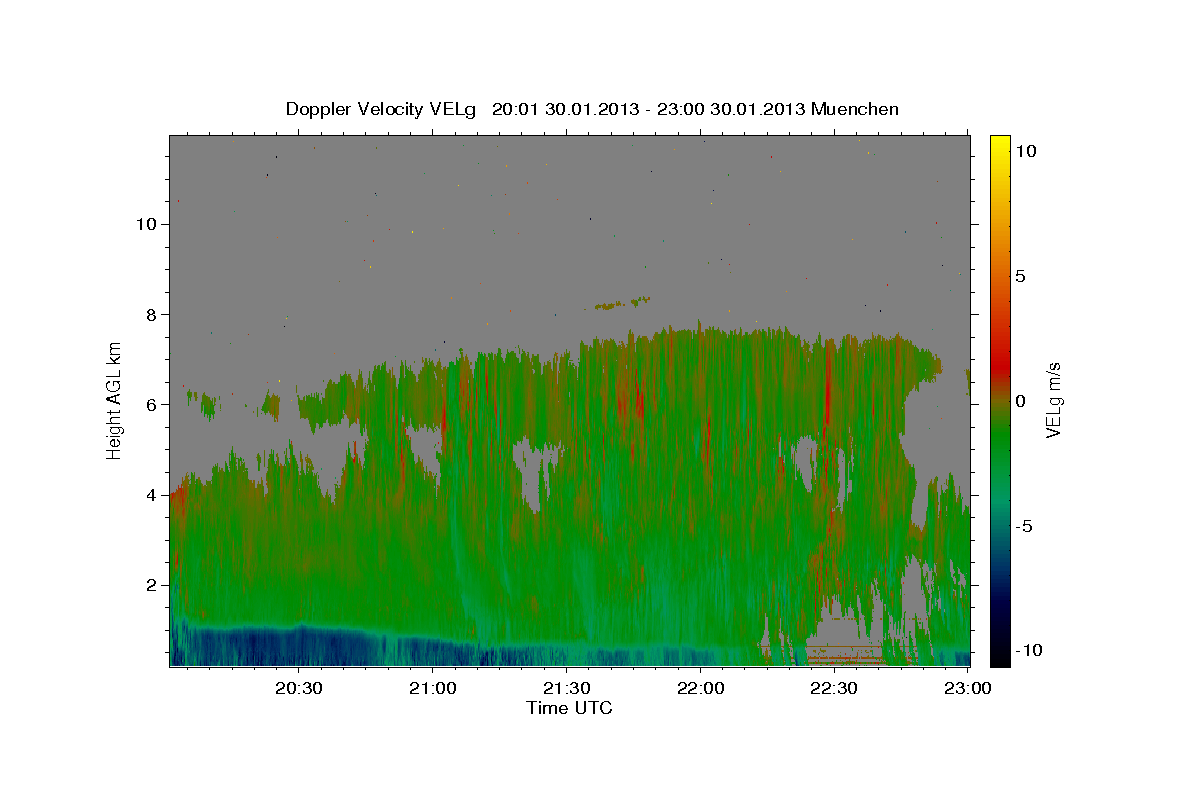The height and width of the screenshot is (800, 1200).
Task: Click the end date '23:00 30.01.2013' in title
Action: (729, 109)
